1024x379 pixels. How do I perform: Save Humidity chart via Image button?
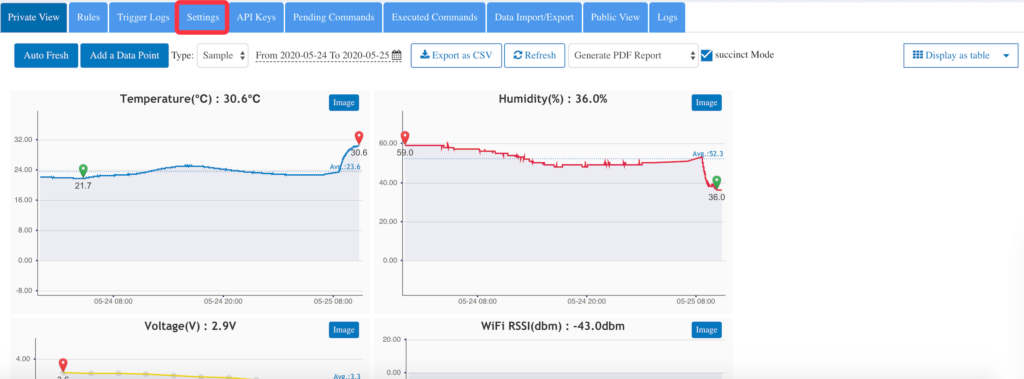pyautogui.click(x=706, y=103)
